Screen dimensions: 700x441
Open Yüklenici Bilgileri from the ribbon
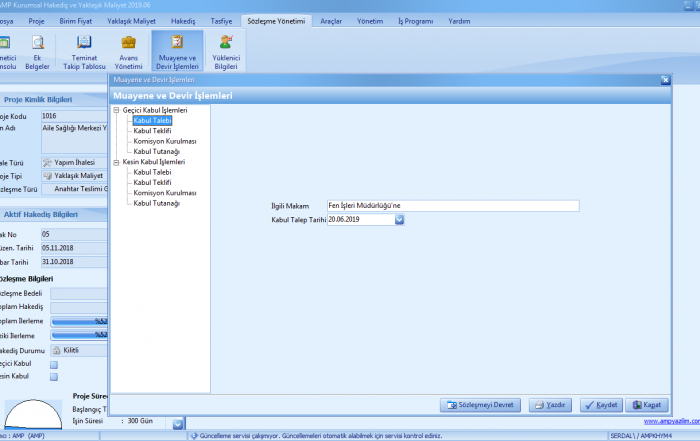226,51
